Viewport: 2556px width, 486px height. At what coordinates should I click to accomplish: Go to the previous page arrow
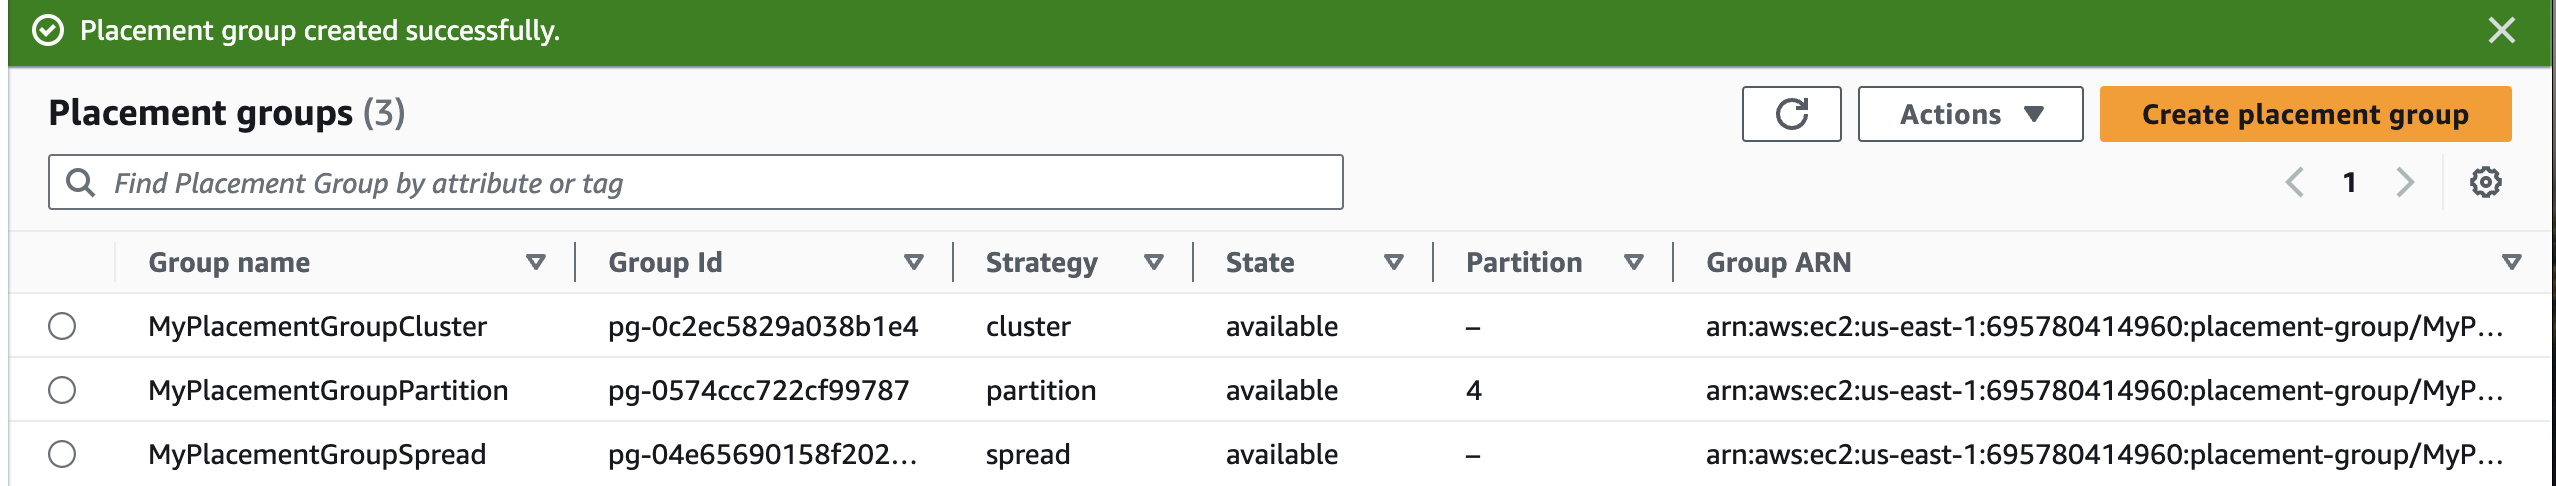(x=2295, y=182)
